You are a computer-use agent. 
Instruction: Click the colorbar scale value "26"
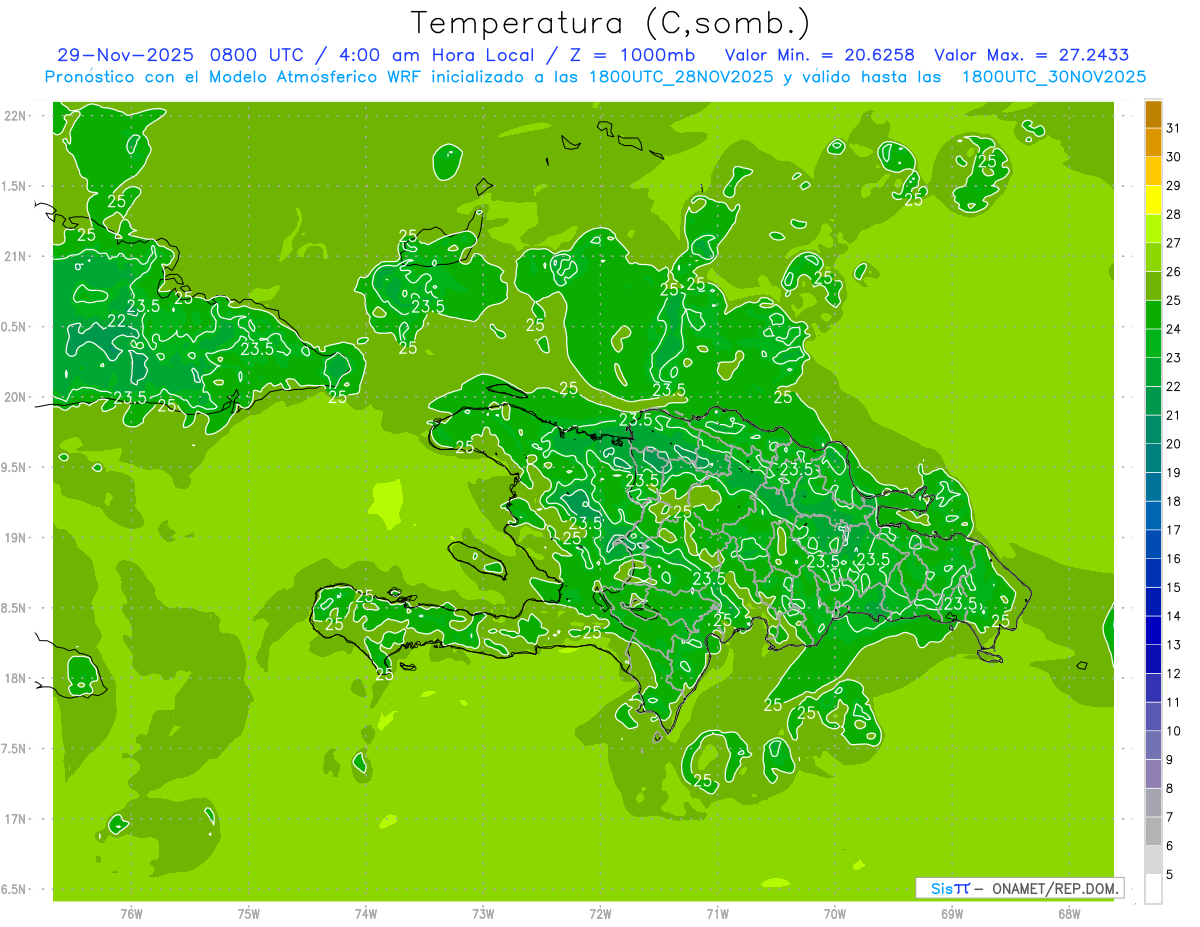point(1173,271)
